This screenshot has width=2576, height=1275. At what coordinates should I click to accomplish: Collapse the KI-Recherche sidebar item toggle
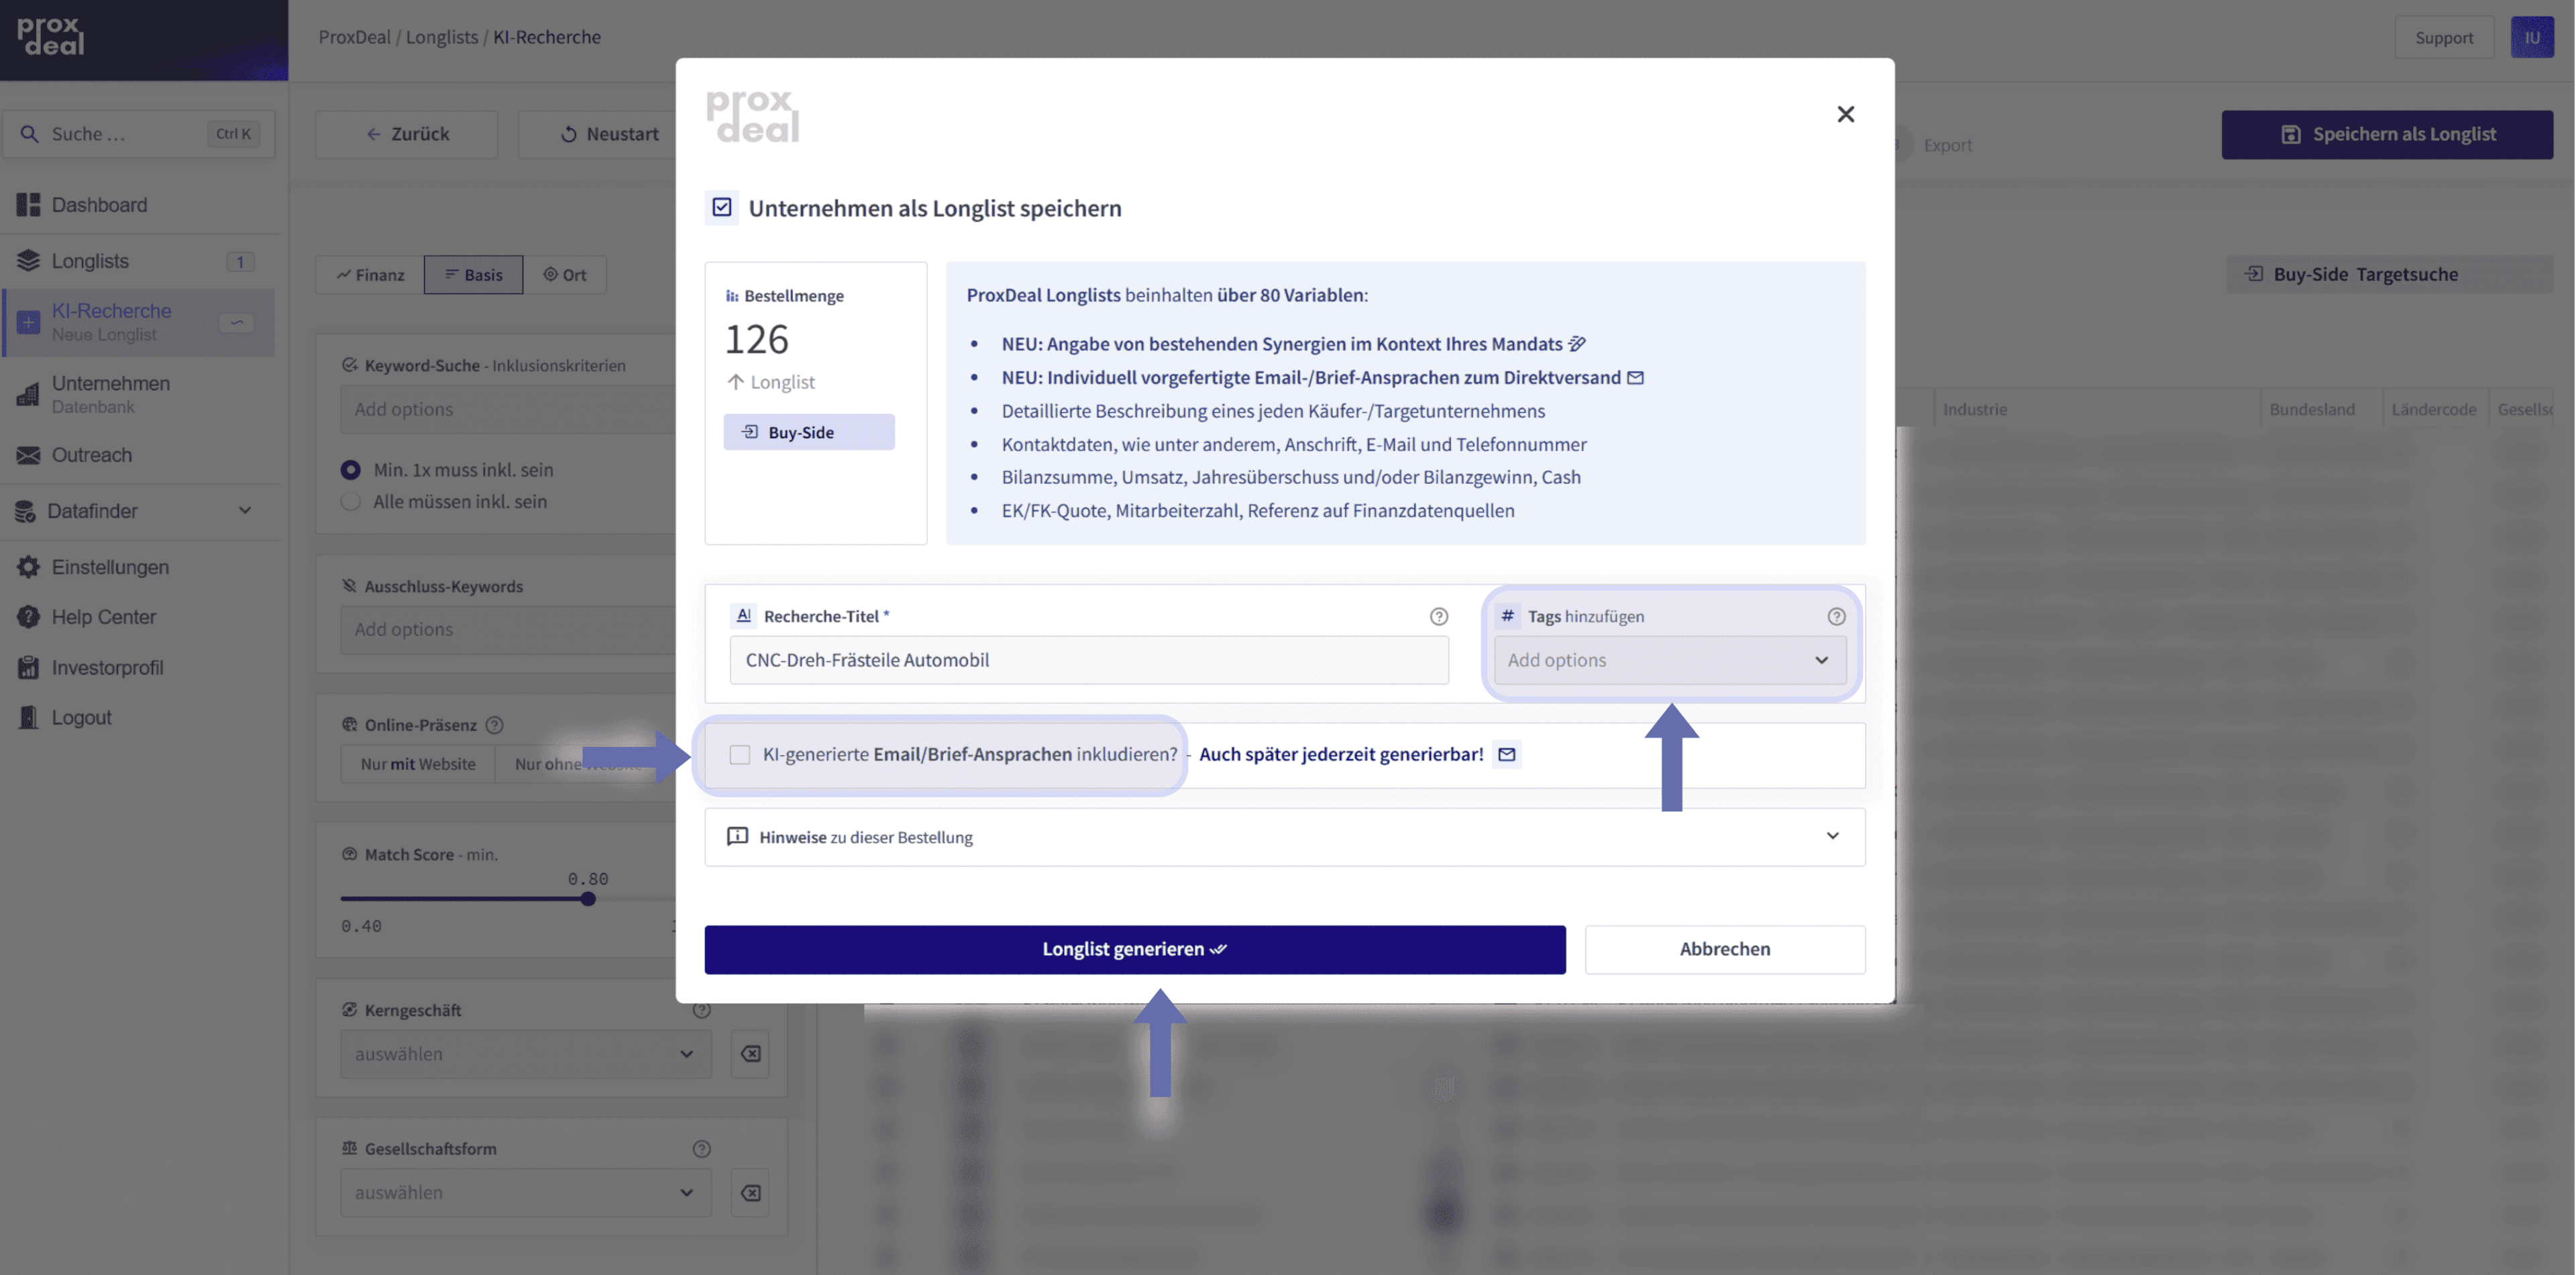pos(237,322)
